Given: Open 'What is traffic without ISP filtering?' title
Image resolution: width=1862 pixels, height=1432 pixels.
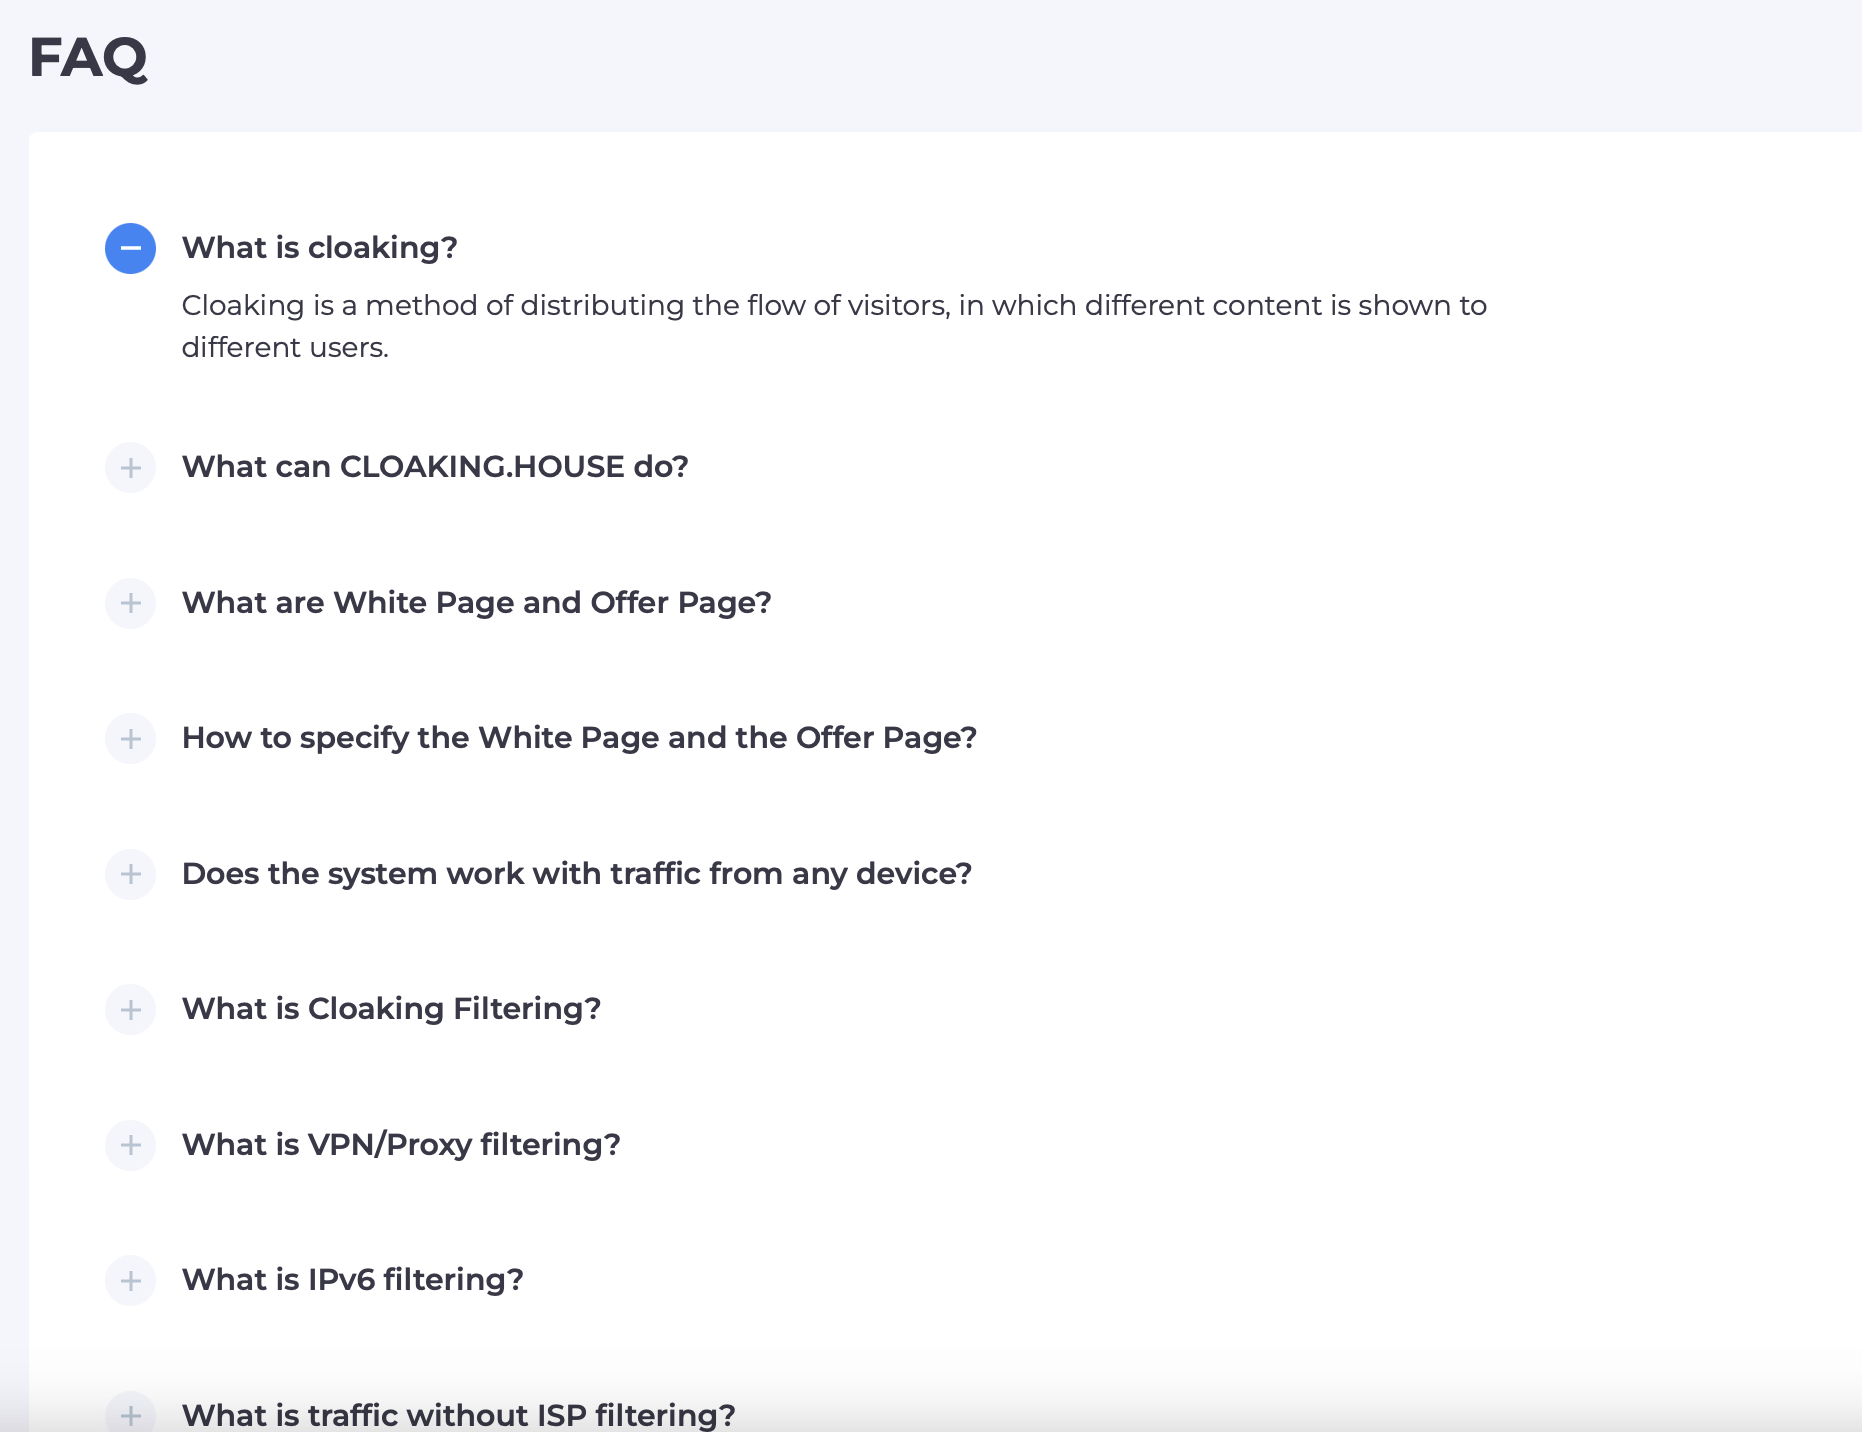Looking at the screenshot, I should 458,1414.
